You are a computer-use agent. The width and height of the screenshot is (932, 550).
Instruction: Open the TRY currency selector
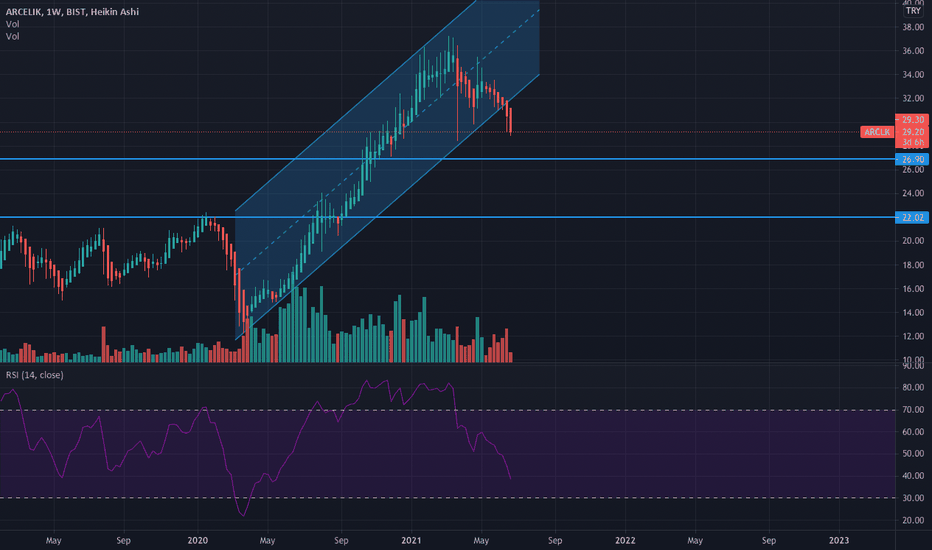click(914, 11)
